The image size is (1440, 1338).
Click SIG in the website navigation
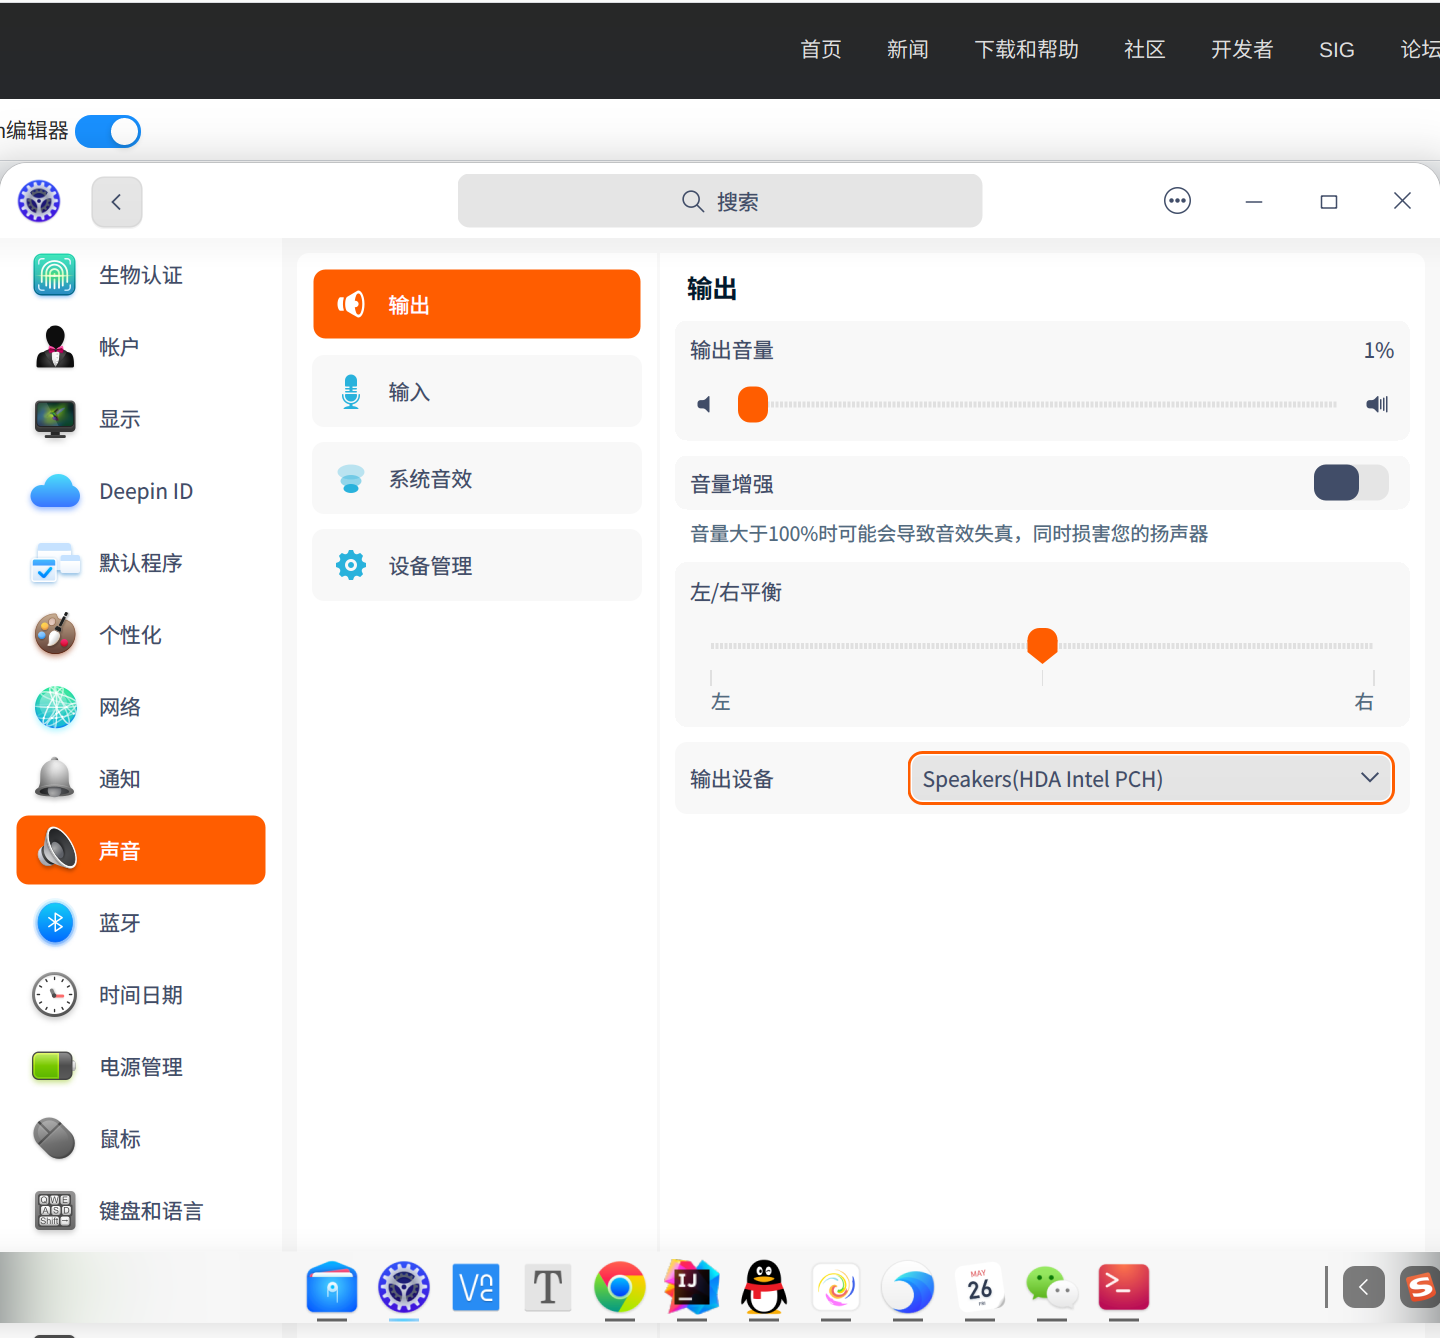pyautogui.click(x=1337, y=50)
